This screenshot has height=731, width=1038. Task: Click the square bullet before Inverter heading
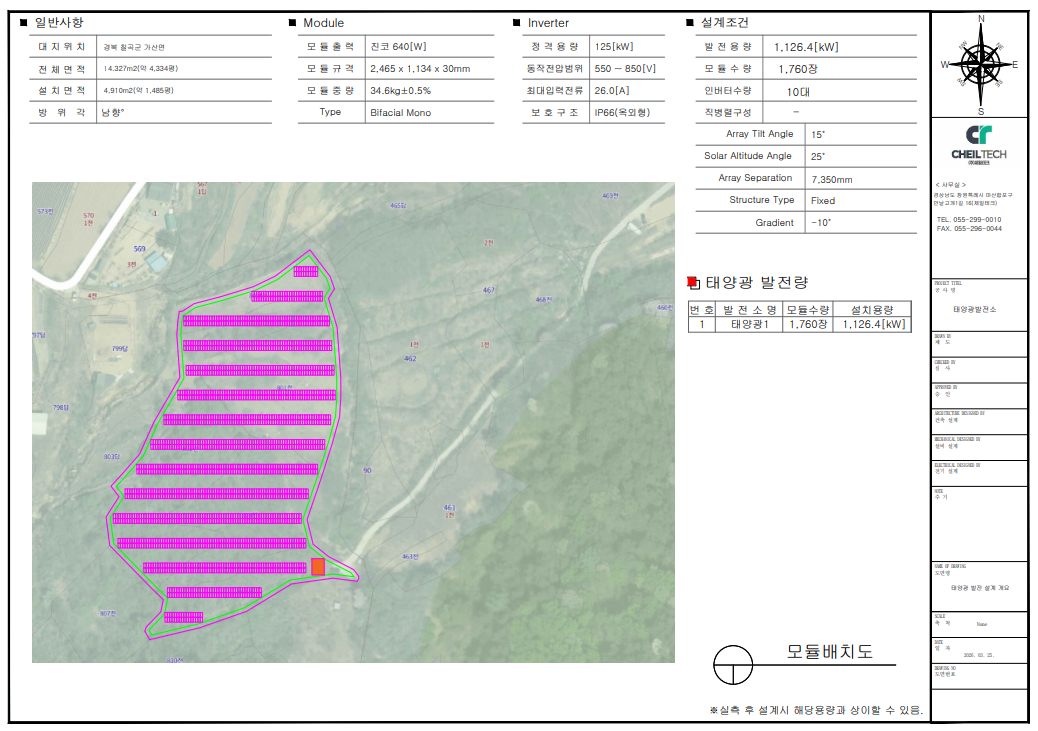tap(517, 23)
